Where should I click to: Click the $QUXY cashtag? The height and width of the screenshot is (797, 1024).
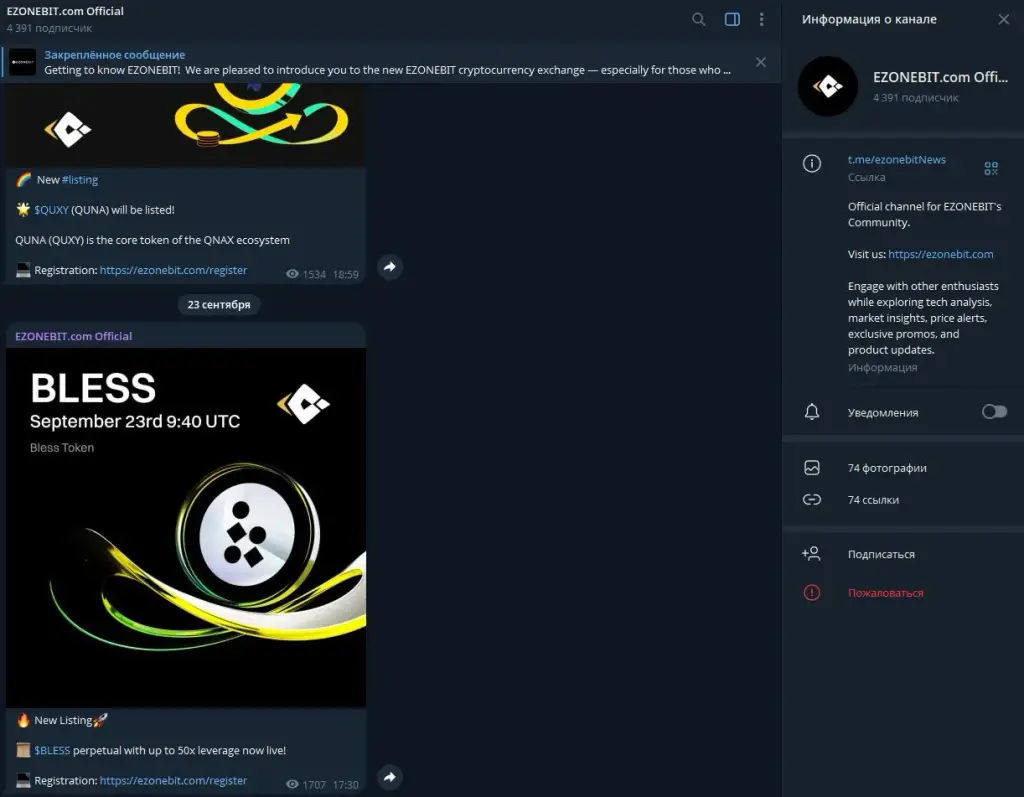tap(51, 210)
